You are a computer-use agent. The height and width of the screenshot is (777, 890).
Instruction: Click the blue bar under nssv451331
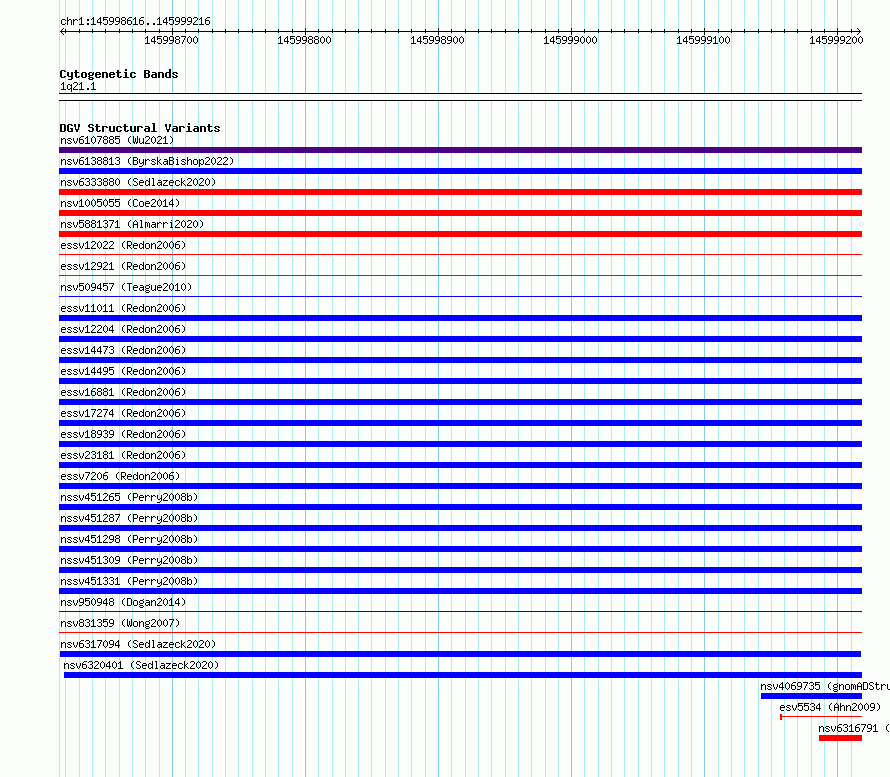point(460,591)
